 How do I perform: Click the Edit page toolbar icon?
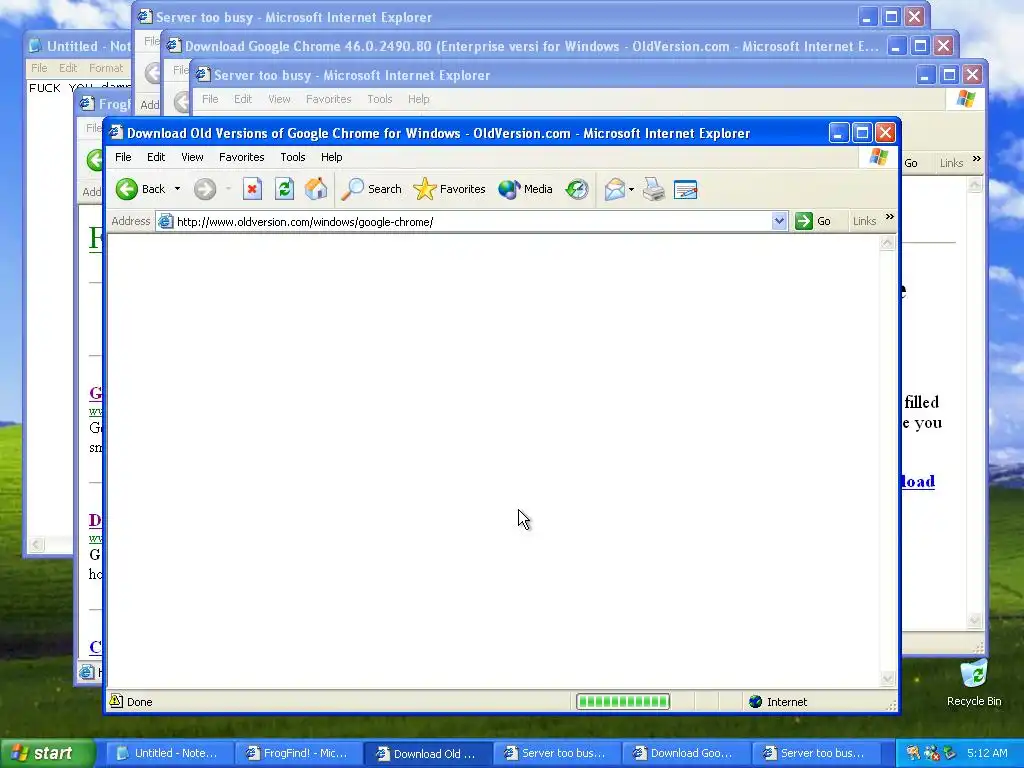click(x=686, y=189)
